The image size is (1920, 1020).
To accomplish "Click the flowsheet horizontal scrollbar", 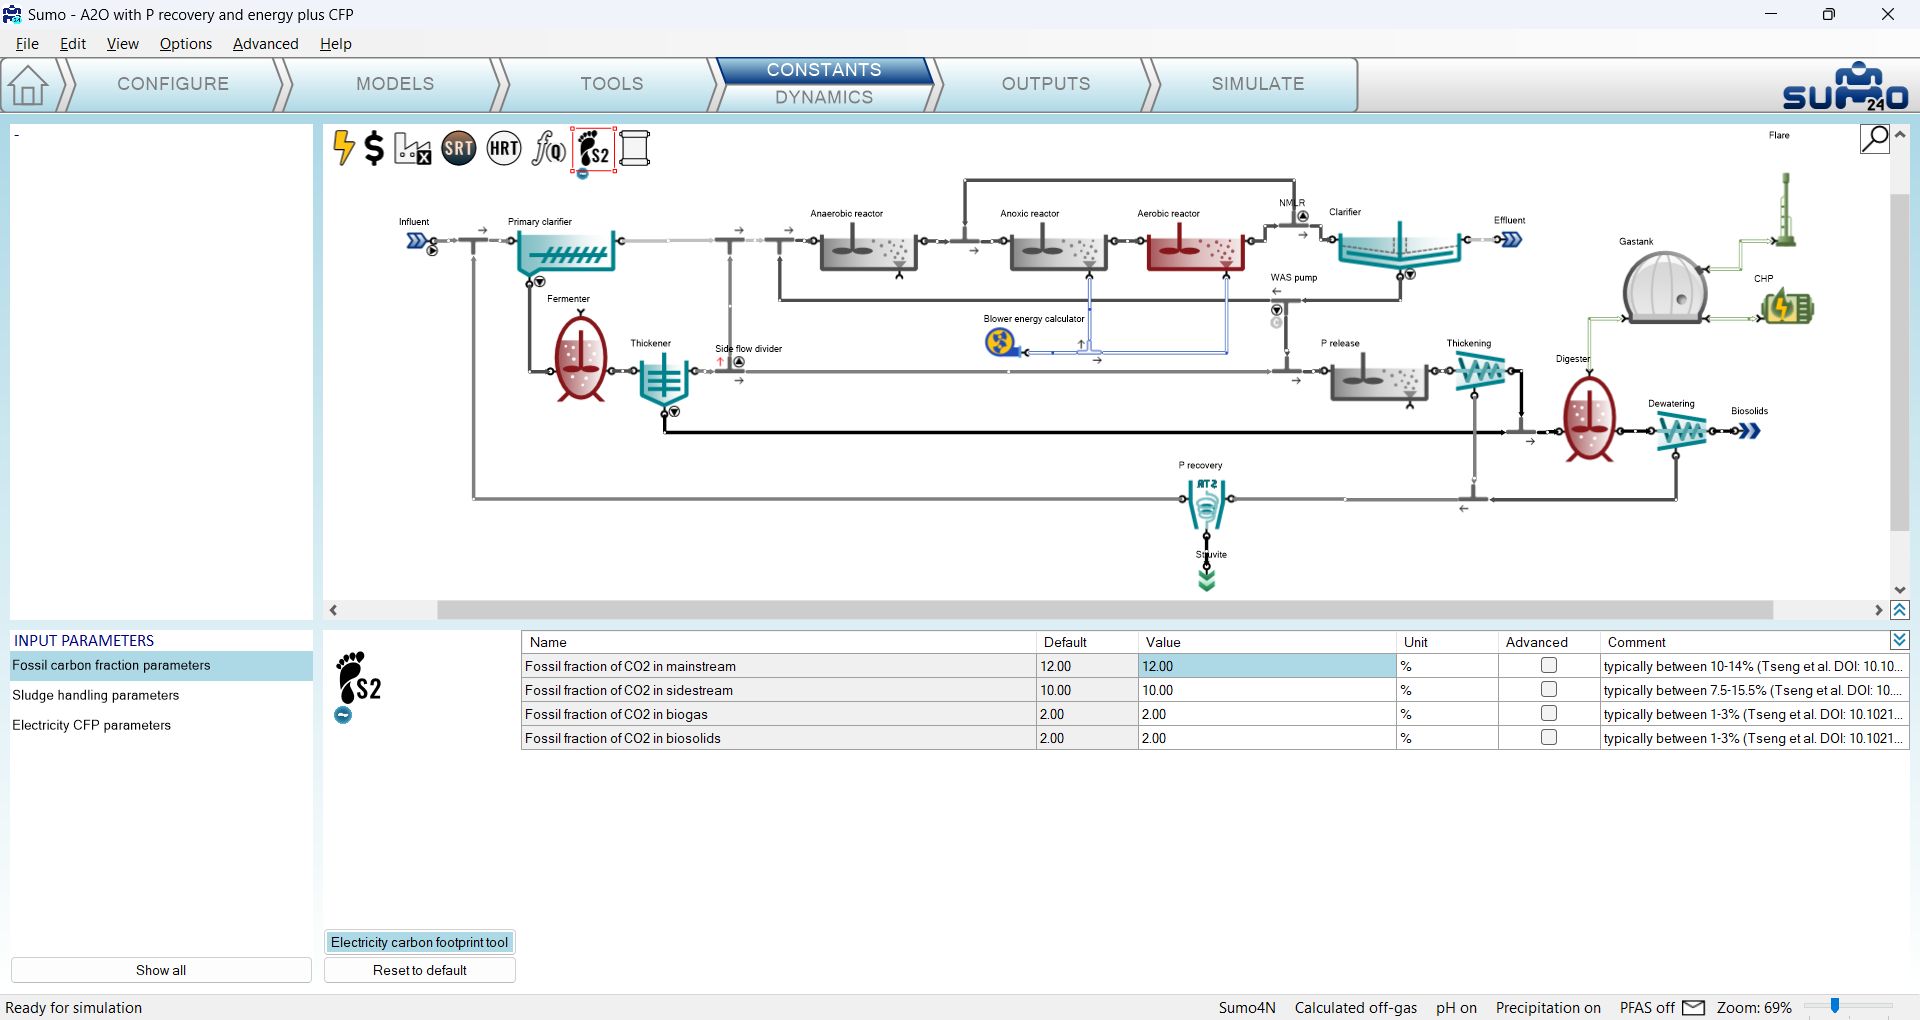I will [1105, 610].
